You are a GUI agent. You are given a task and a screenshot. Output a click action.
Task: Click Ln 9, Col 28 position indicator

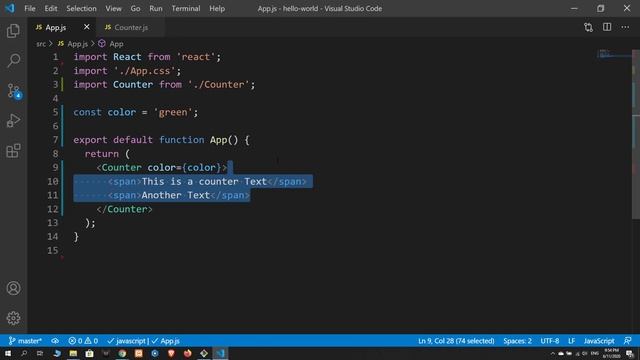pyautogui.click(x=456, y=341)
